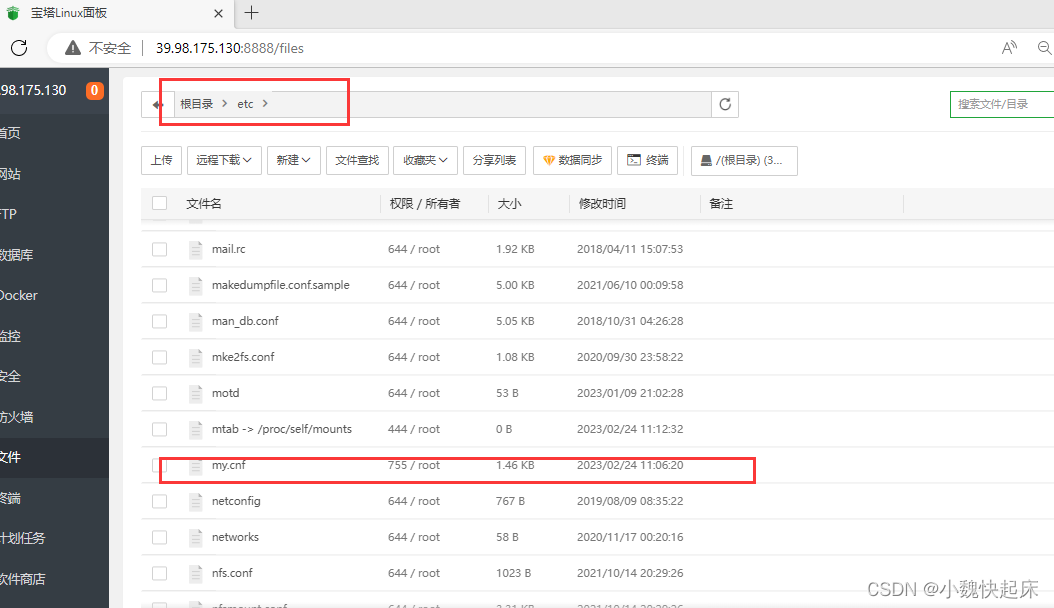1054x608 pixels.
Task: Check the networks row checkbox
Action: (159, 537)
